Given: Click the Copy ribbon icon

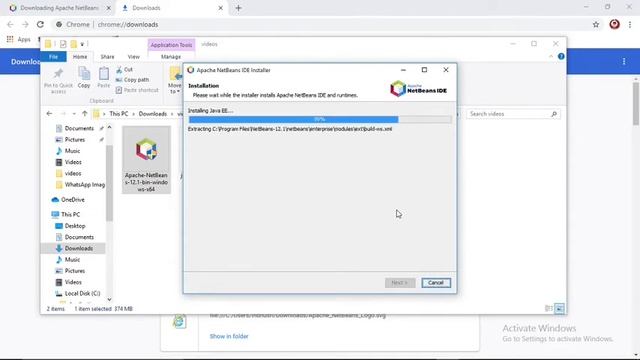Looking at the screenshot, I should pyautogui.click(x=84, y=77).
